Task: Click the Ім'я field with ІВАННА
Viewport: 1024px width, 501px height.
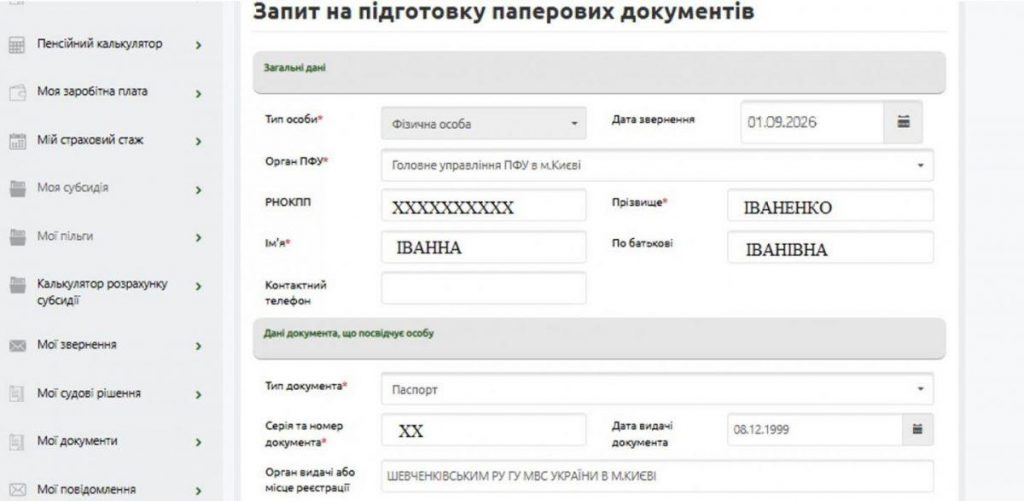Action: 484,247
